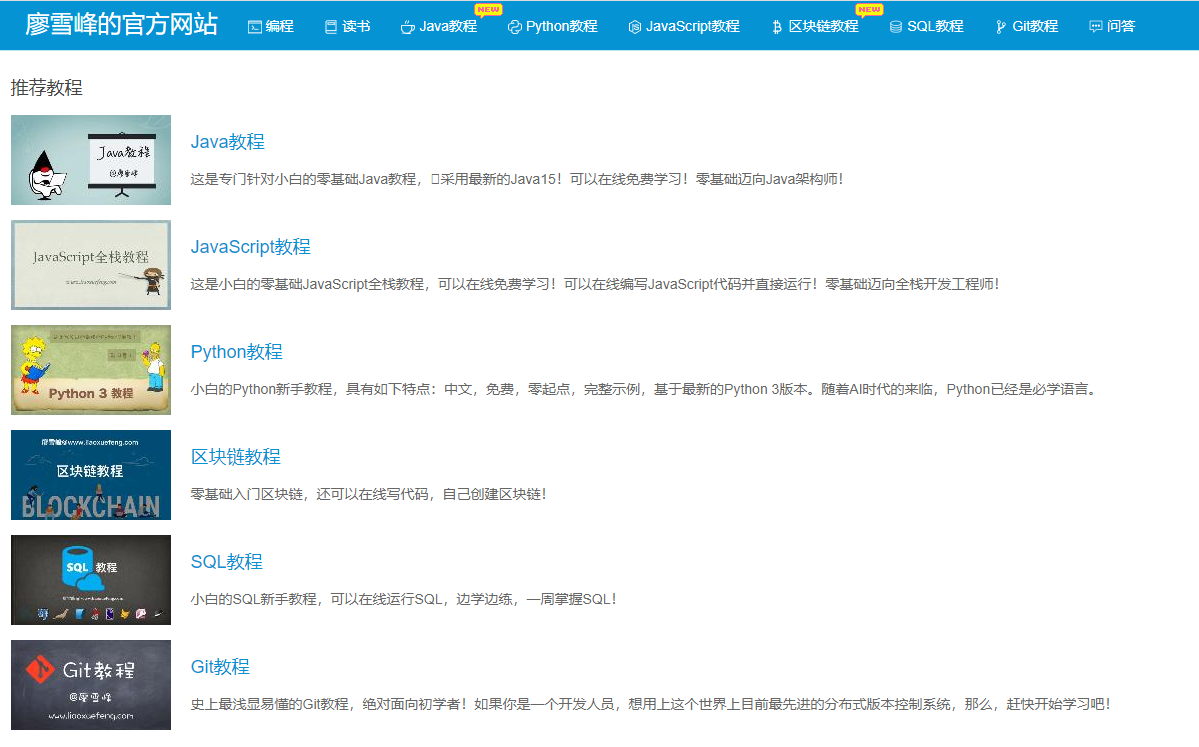Click the Bitcoin icon beside 区块链教程
Screen dimensions: 1199x747
775,26
